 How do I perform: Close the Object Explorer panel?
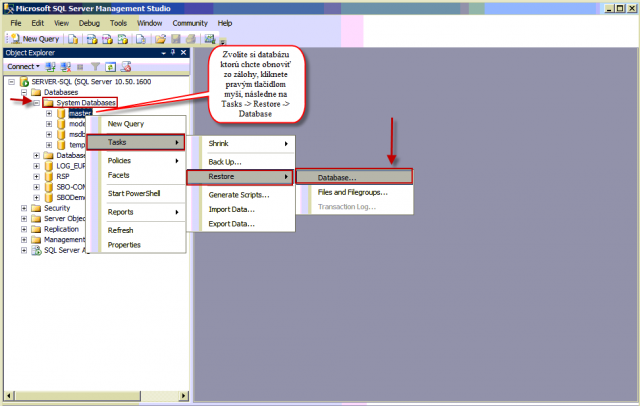pos(184,53)
